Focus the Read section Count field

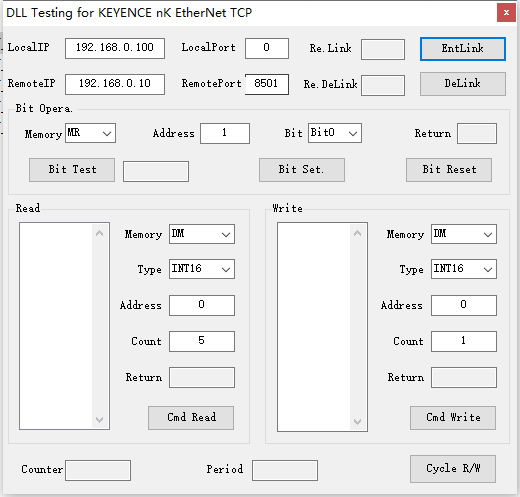coord(202,341)
